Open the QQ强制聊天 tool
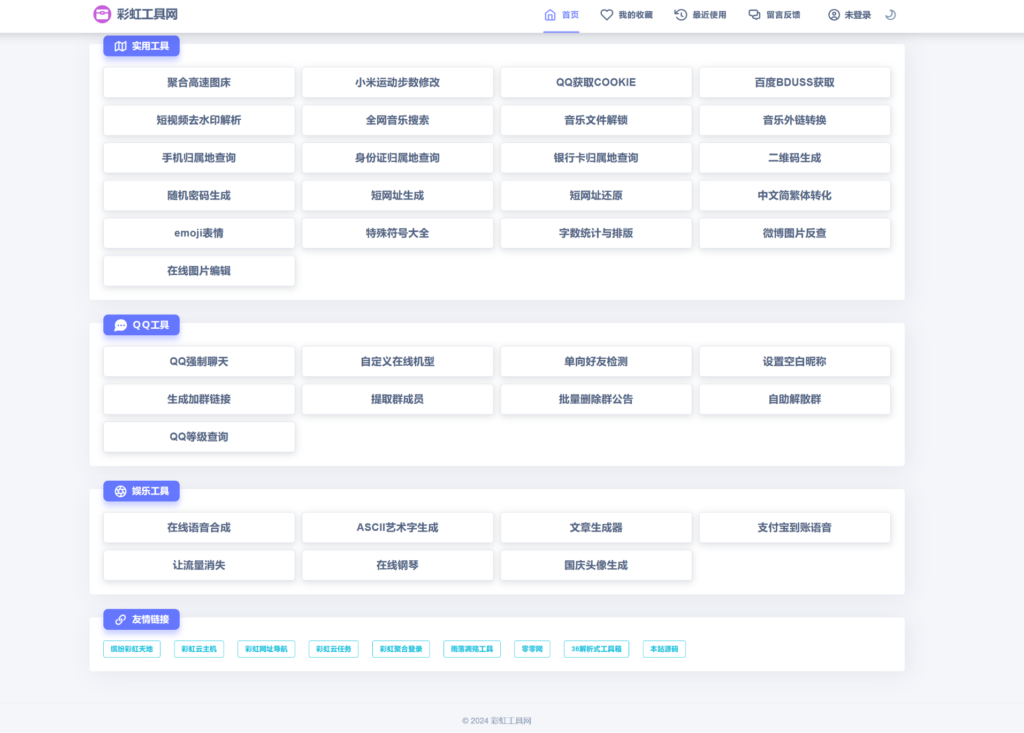 coord(199,361)
